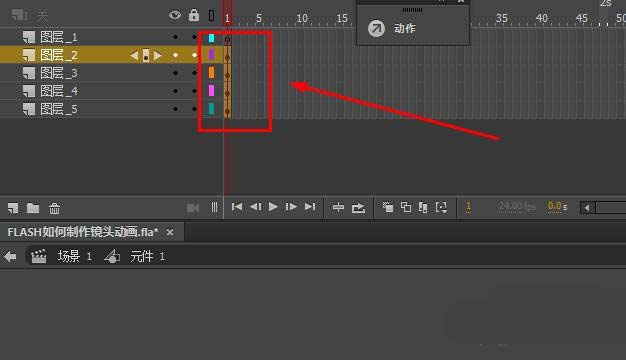Image resolution: width=626 pixels, height=360 pixels.
Task: Click the first keyframe of 图层_1
Action: coord(227,39)
